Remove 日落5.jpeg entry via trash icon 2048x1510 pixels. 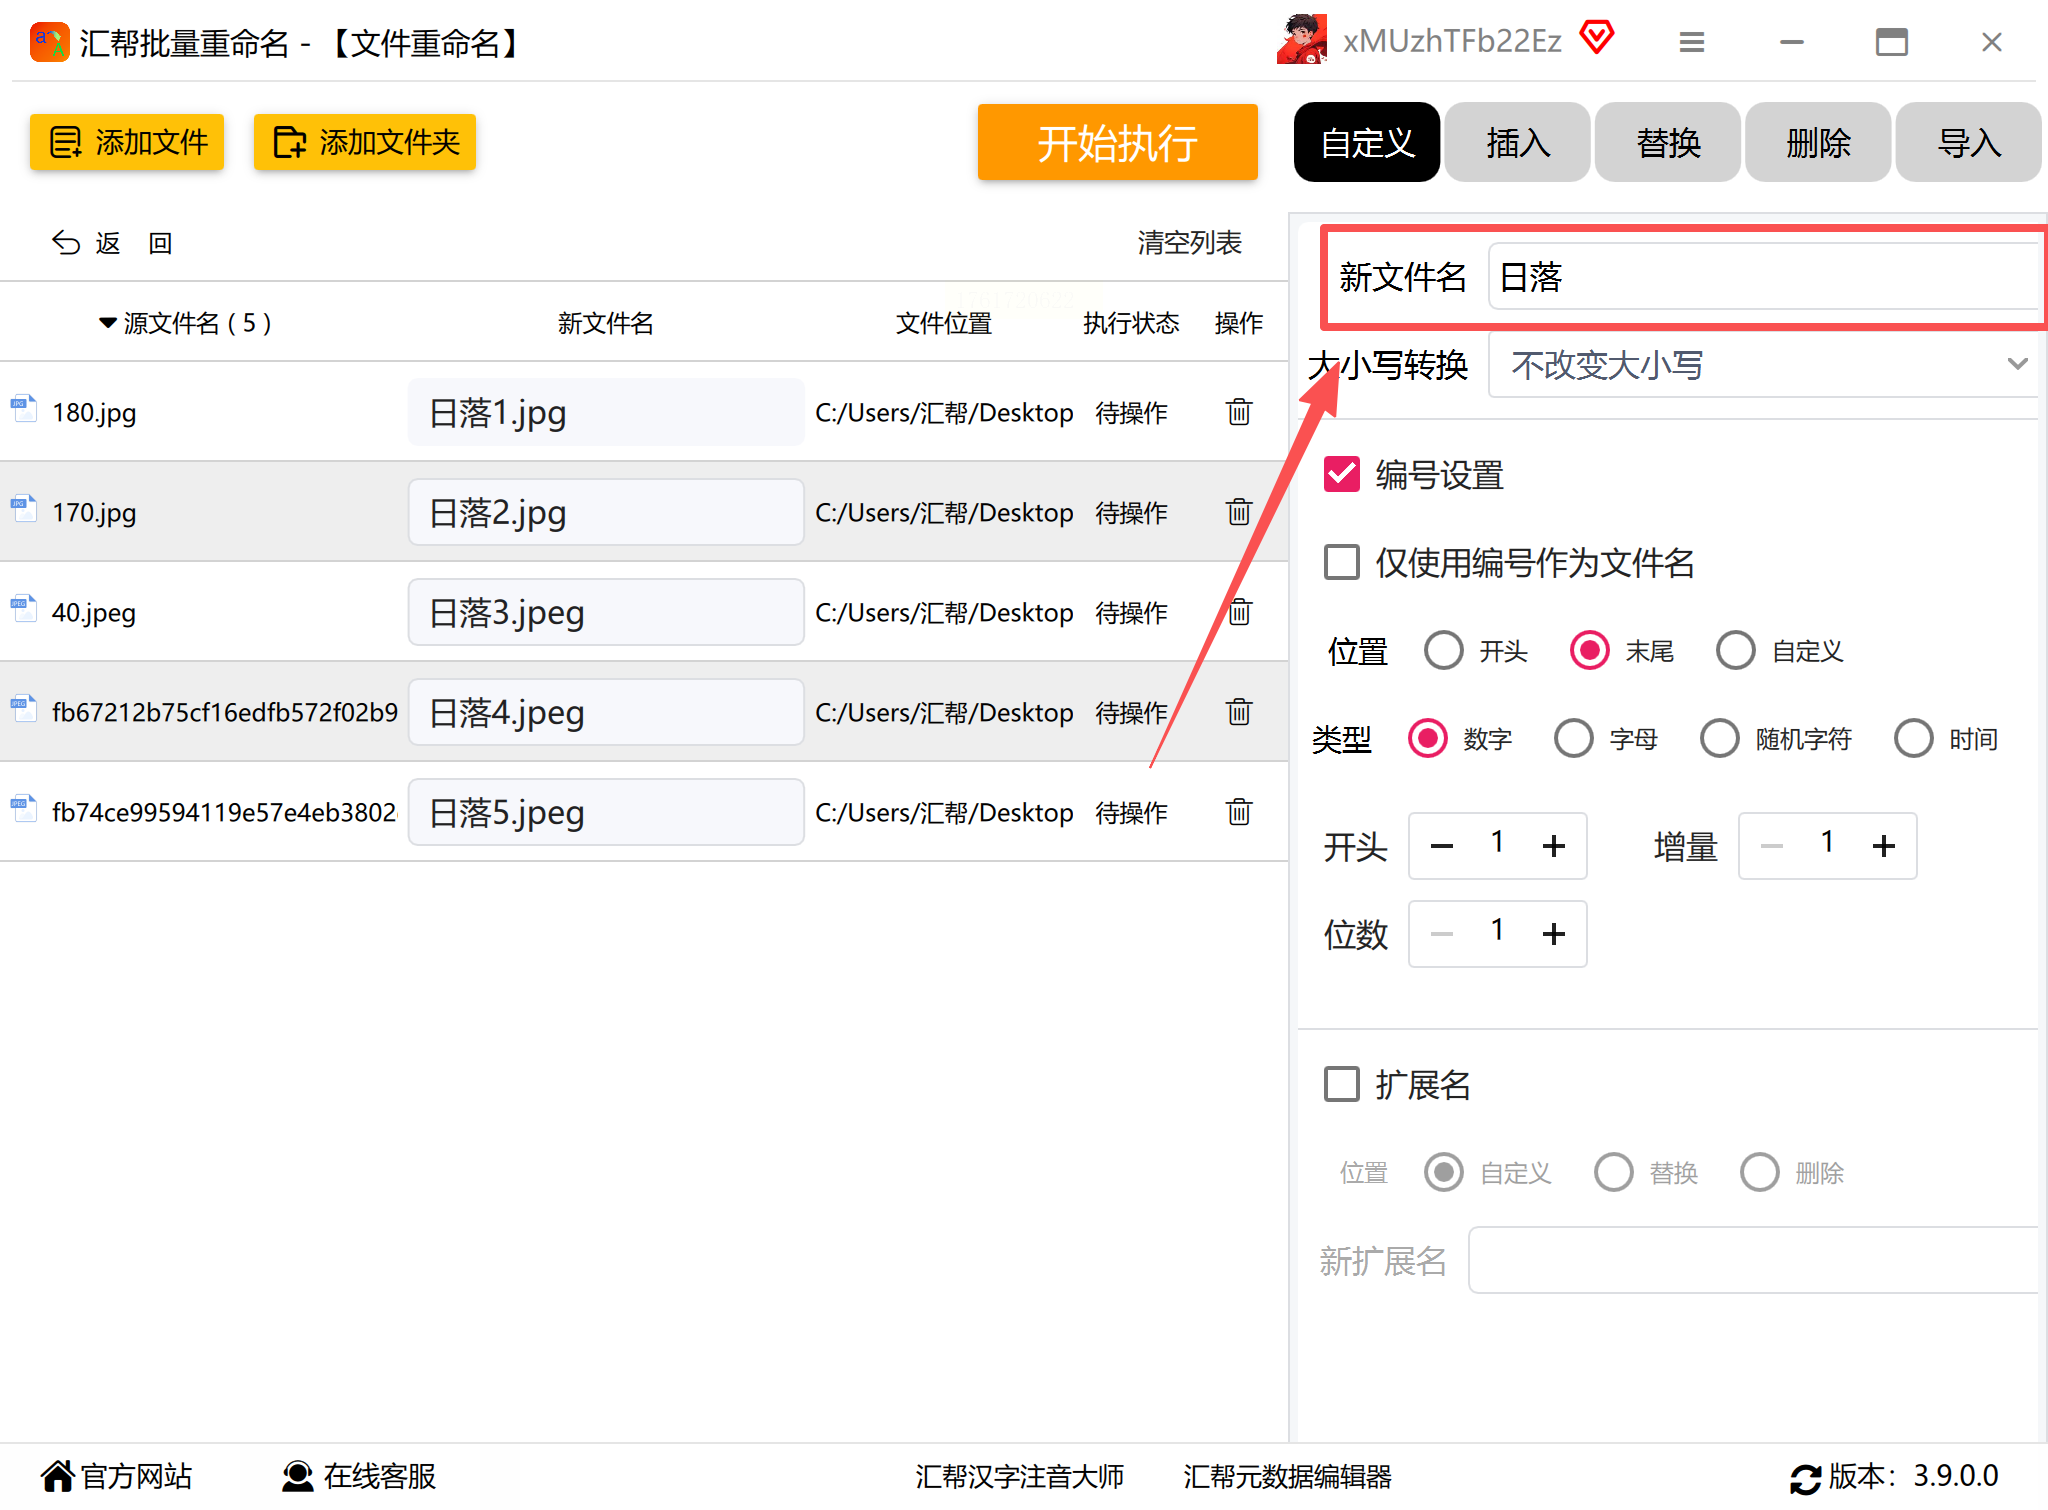point(1238,812)
